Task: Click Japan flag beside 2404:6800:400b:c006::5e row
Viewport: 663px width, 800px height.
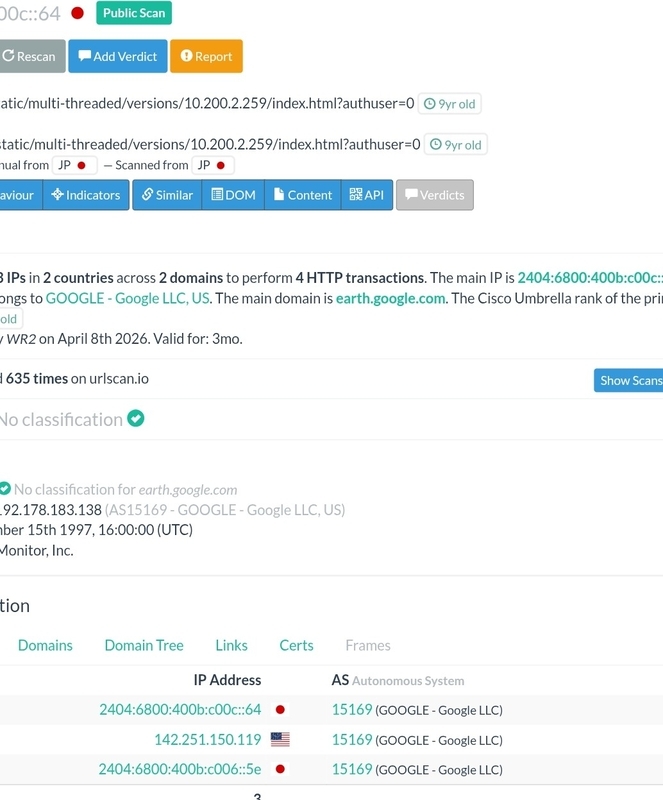Action: pos(280,769)
